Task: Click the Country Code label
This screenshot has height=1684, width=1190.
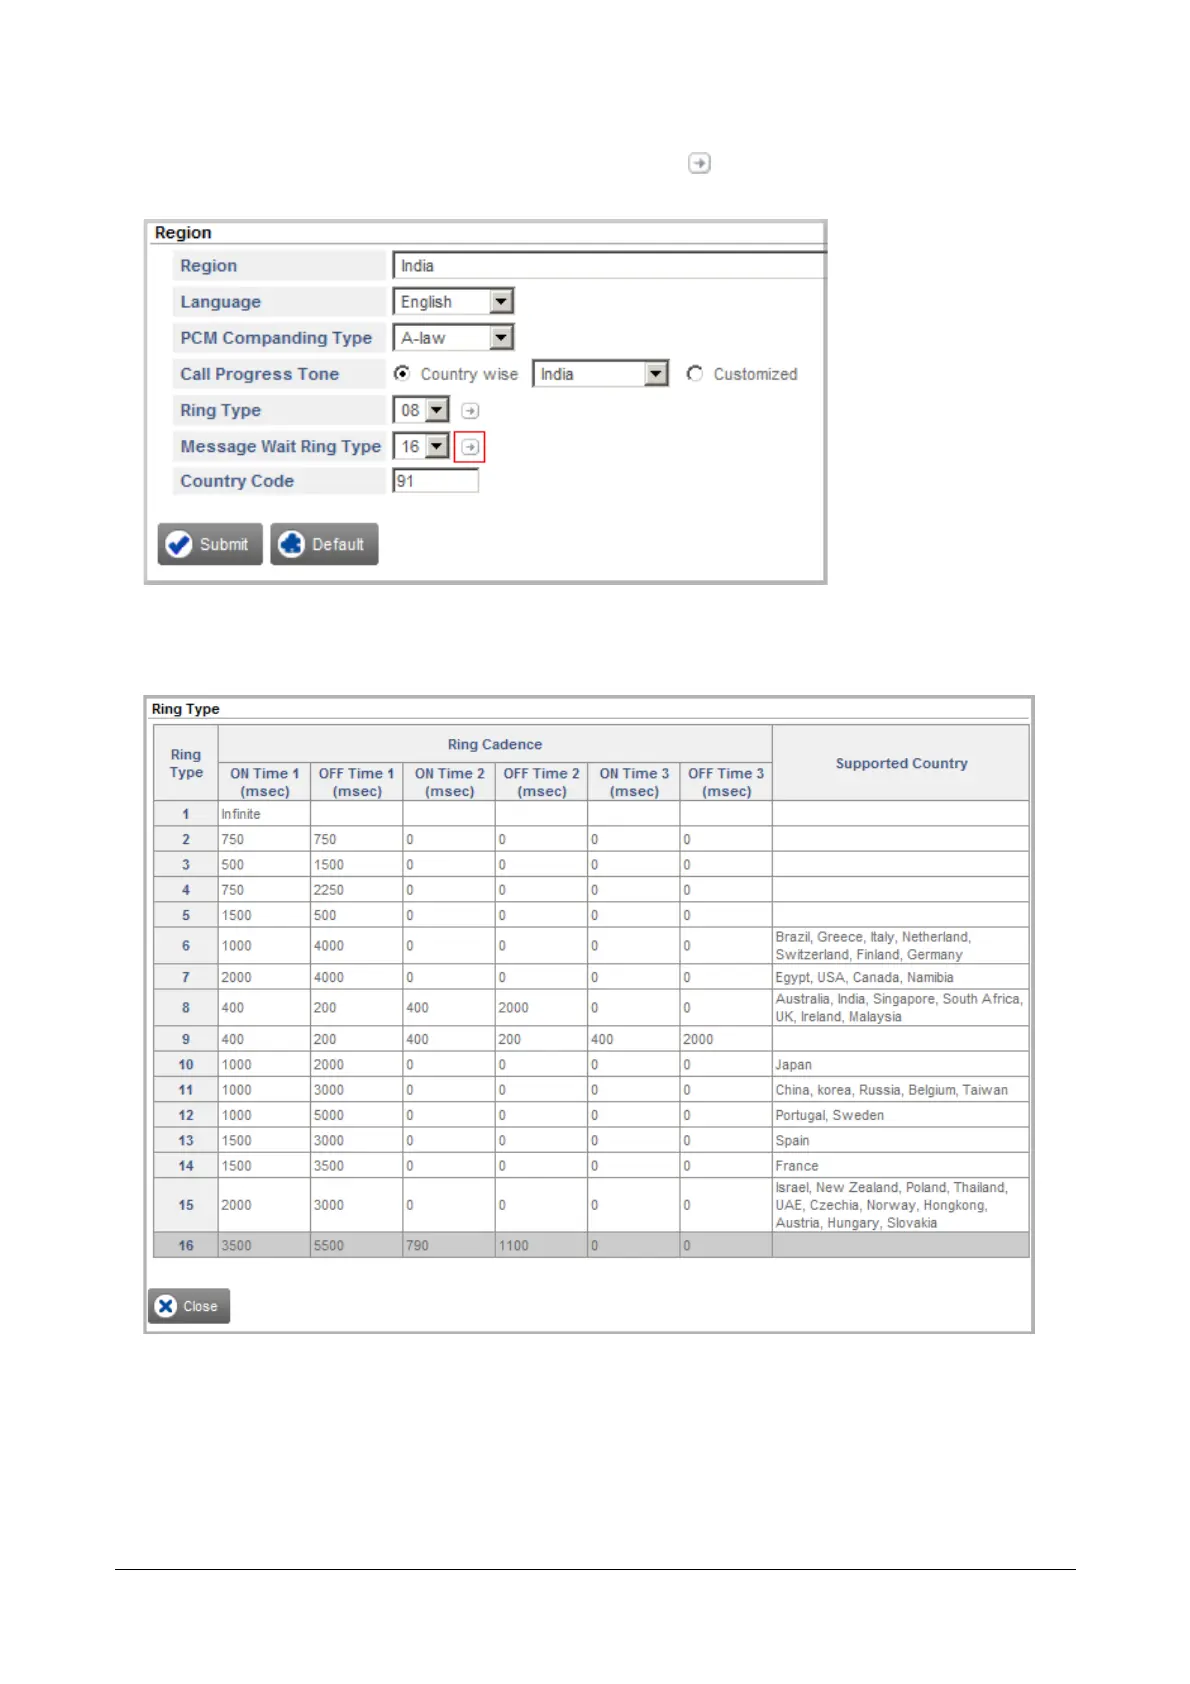Action: pos(237,481)
